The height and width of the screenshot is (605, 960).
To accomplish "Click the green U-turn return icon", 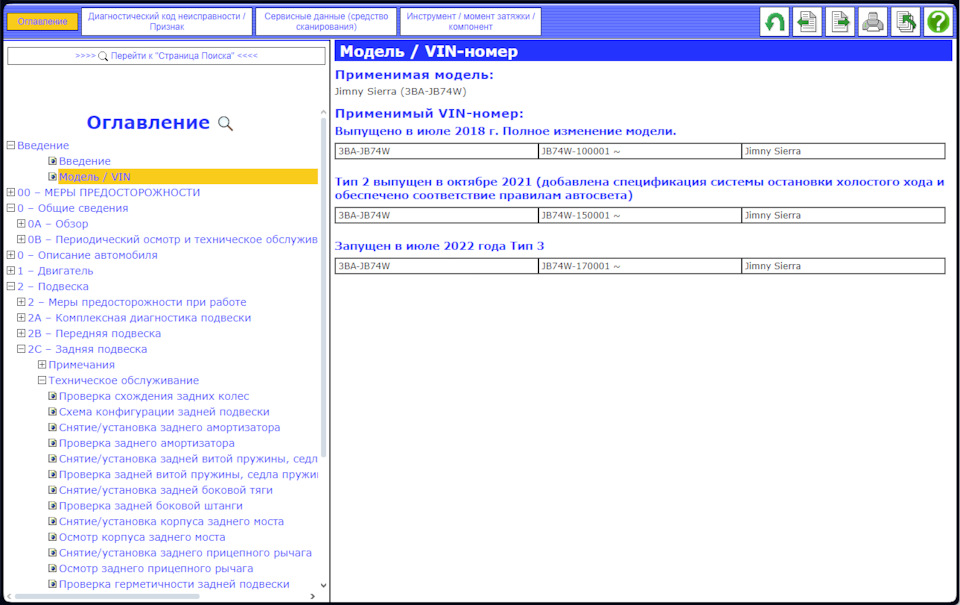I will point(774,22).
